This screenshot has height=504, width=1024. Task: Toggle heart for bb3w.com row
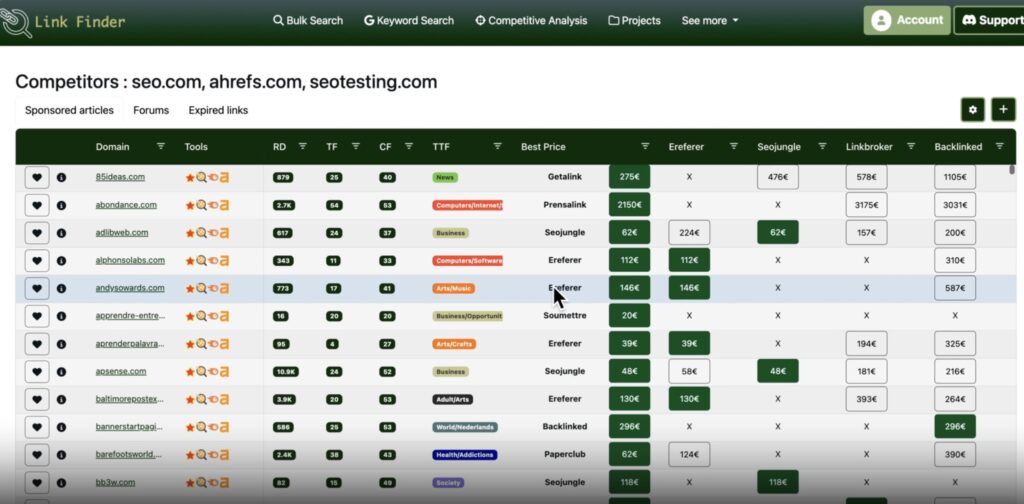point(37,482)
